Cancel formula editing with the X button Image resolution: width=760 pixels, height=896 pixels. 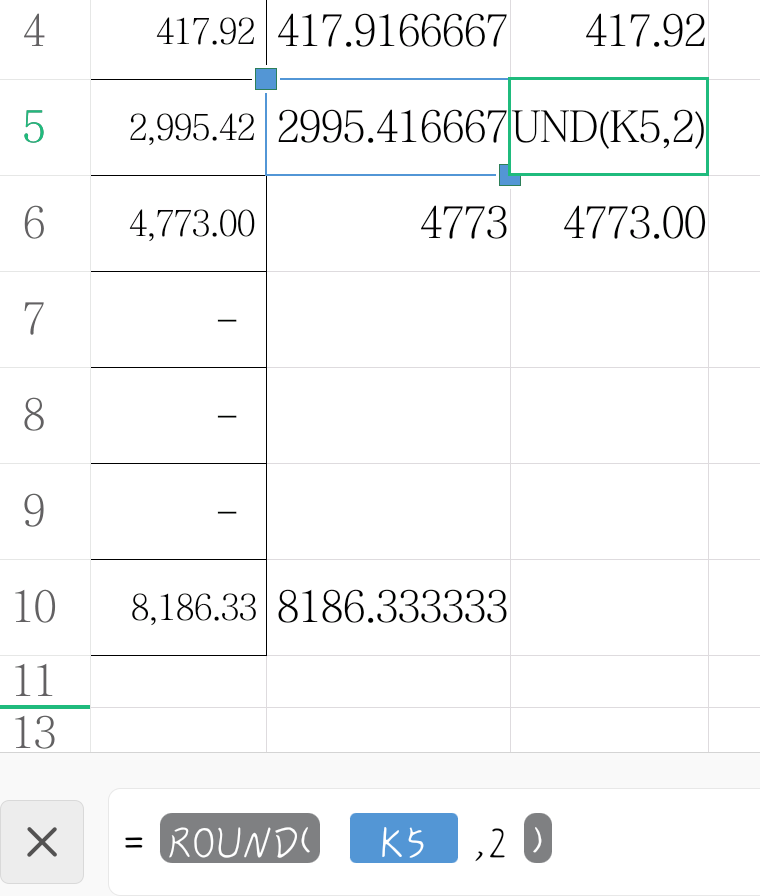[x=42, y=842]
